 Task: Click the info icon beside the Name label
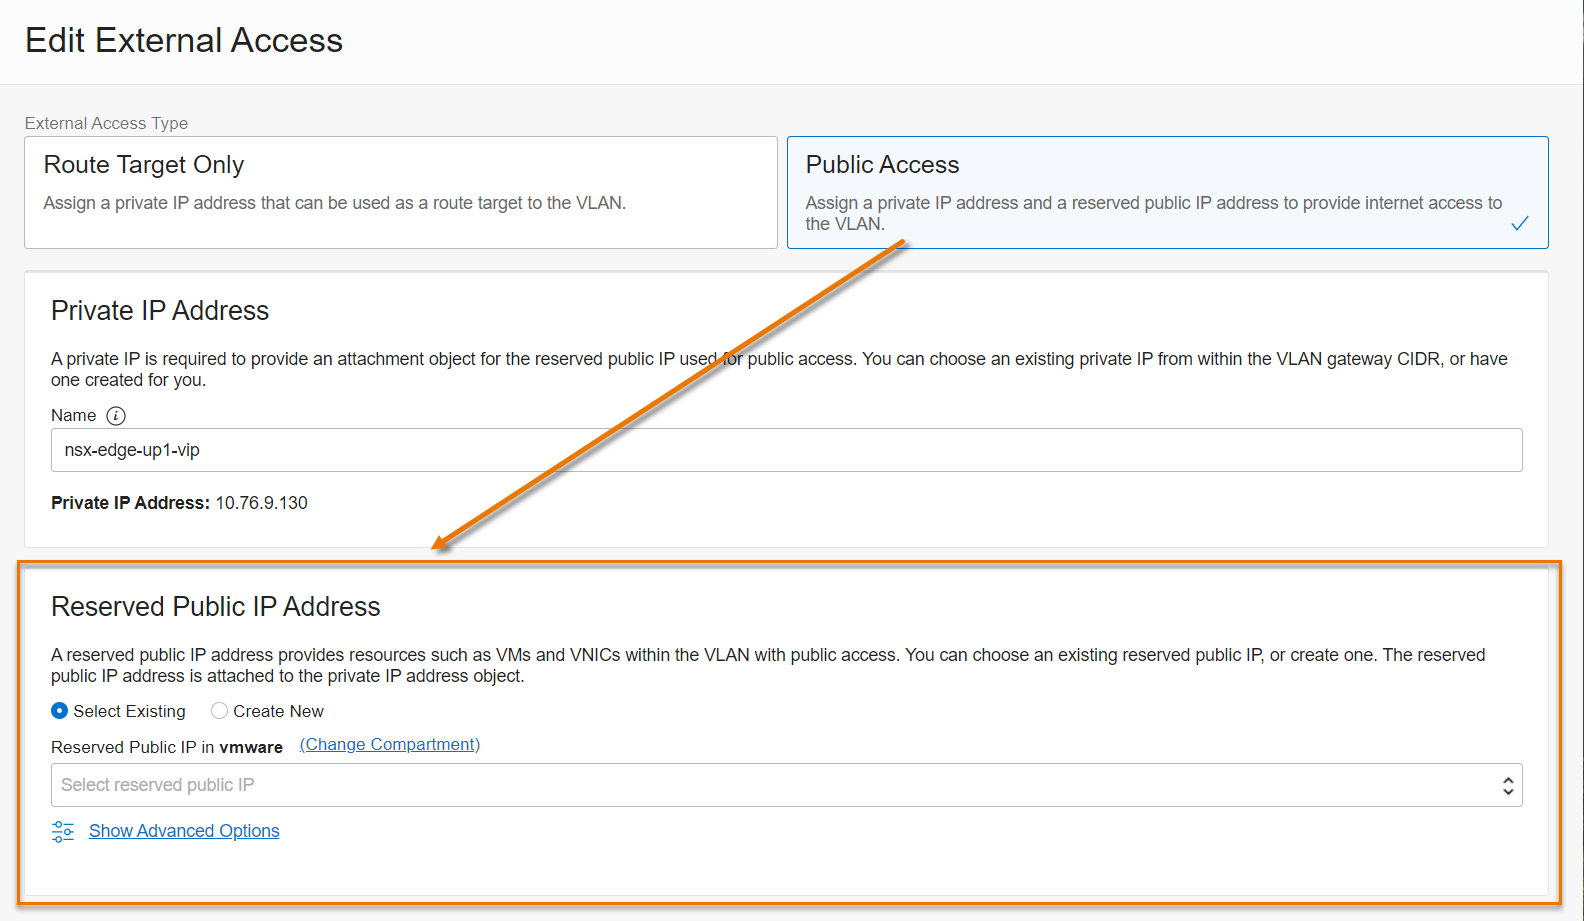[116, 415]
